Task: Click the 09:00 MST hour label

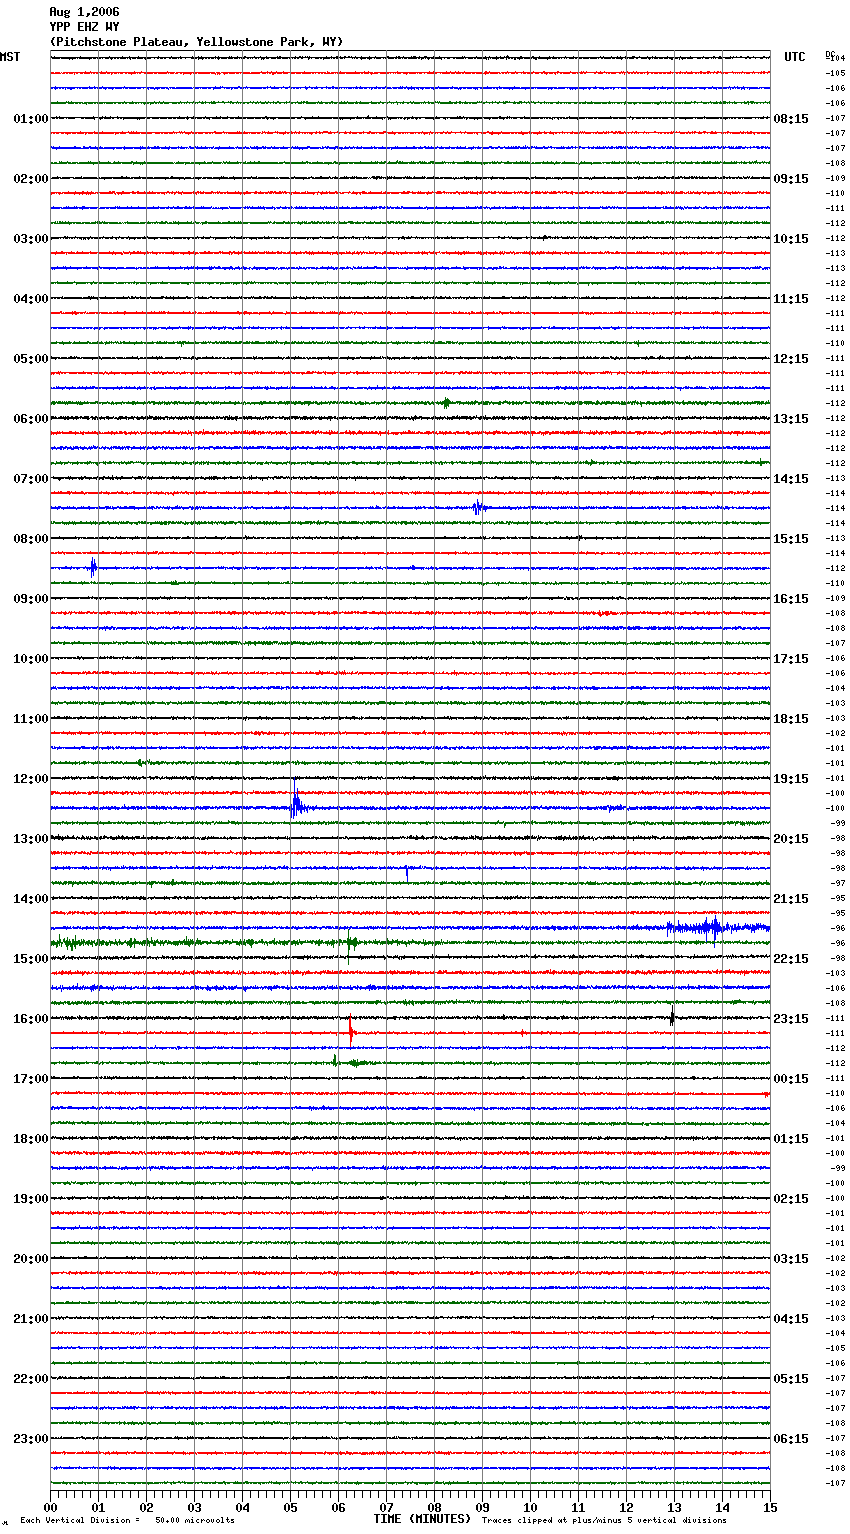Action: [x=31, y=599]
